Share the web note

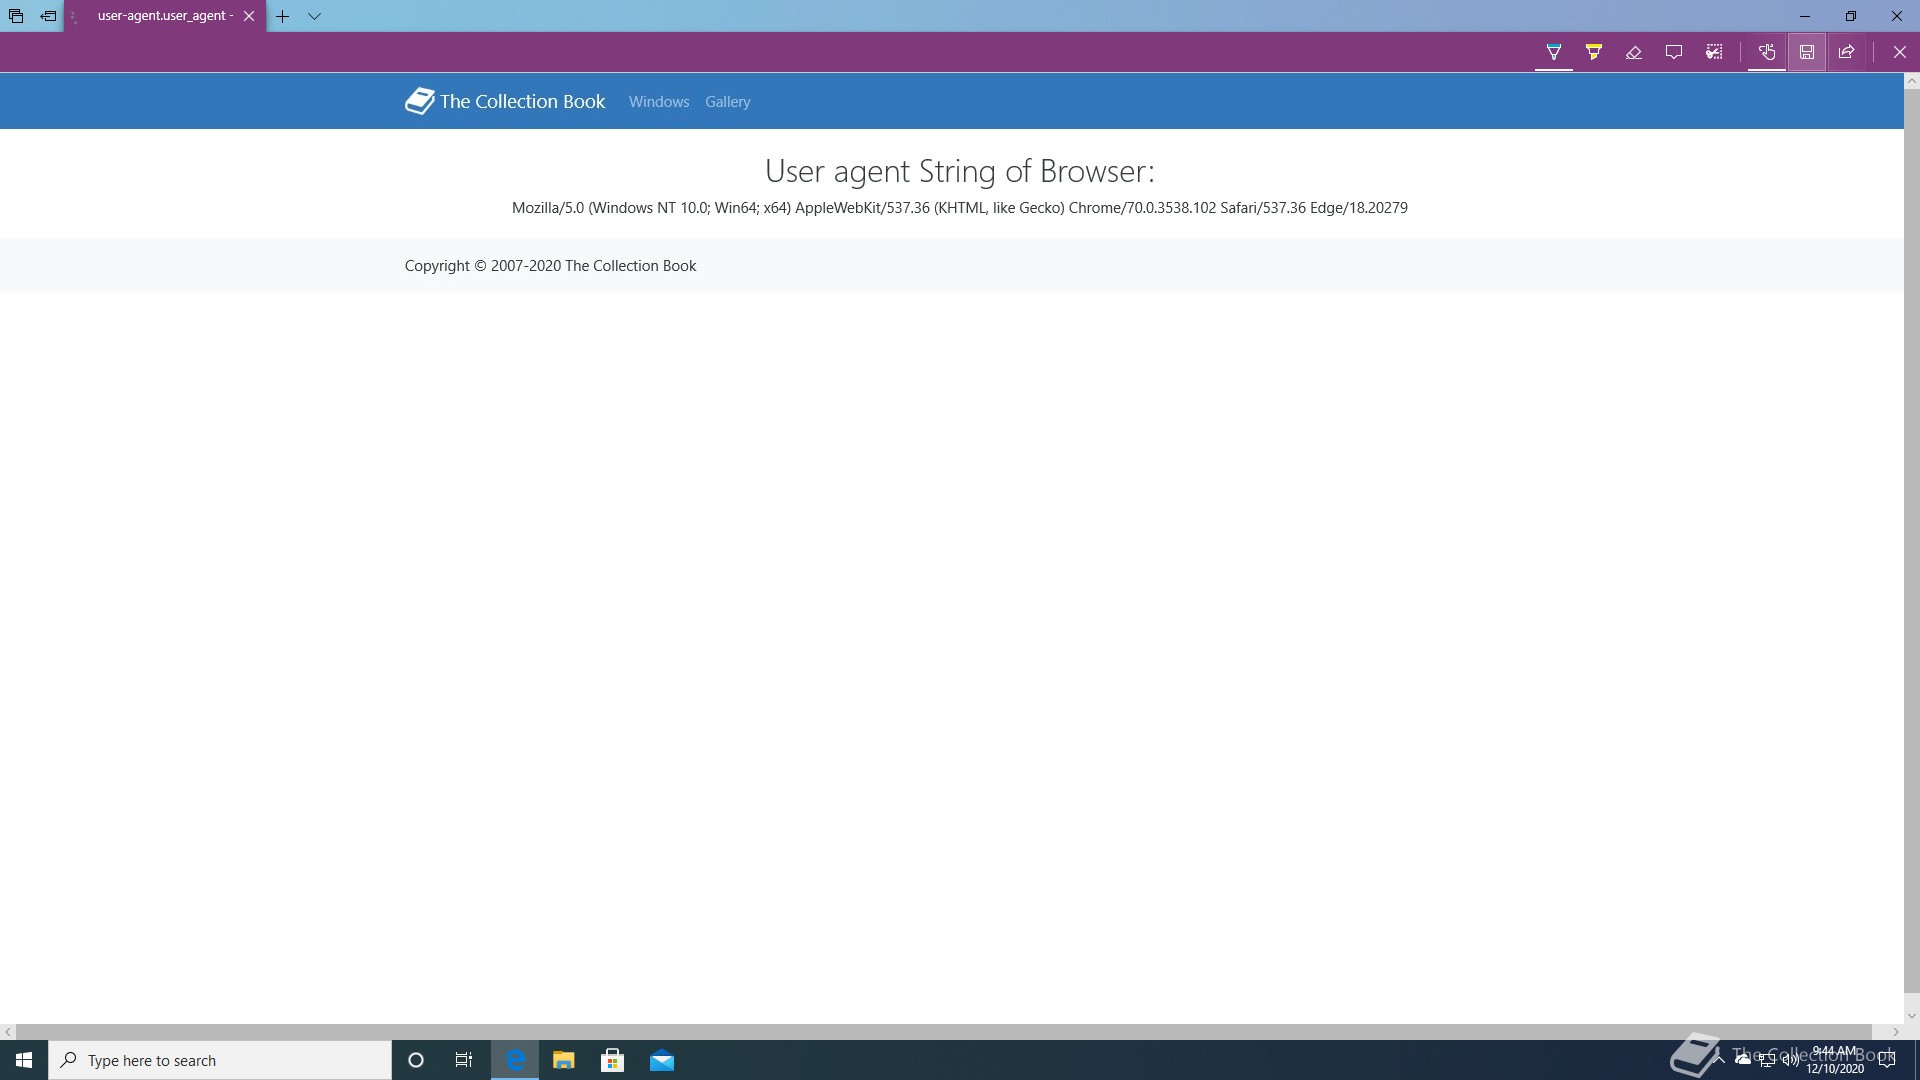[x=1846, y=52]
